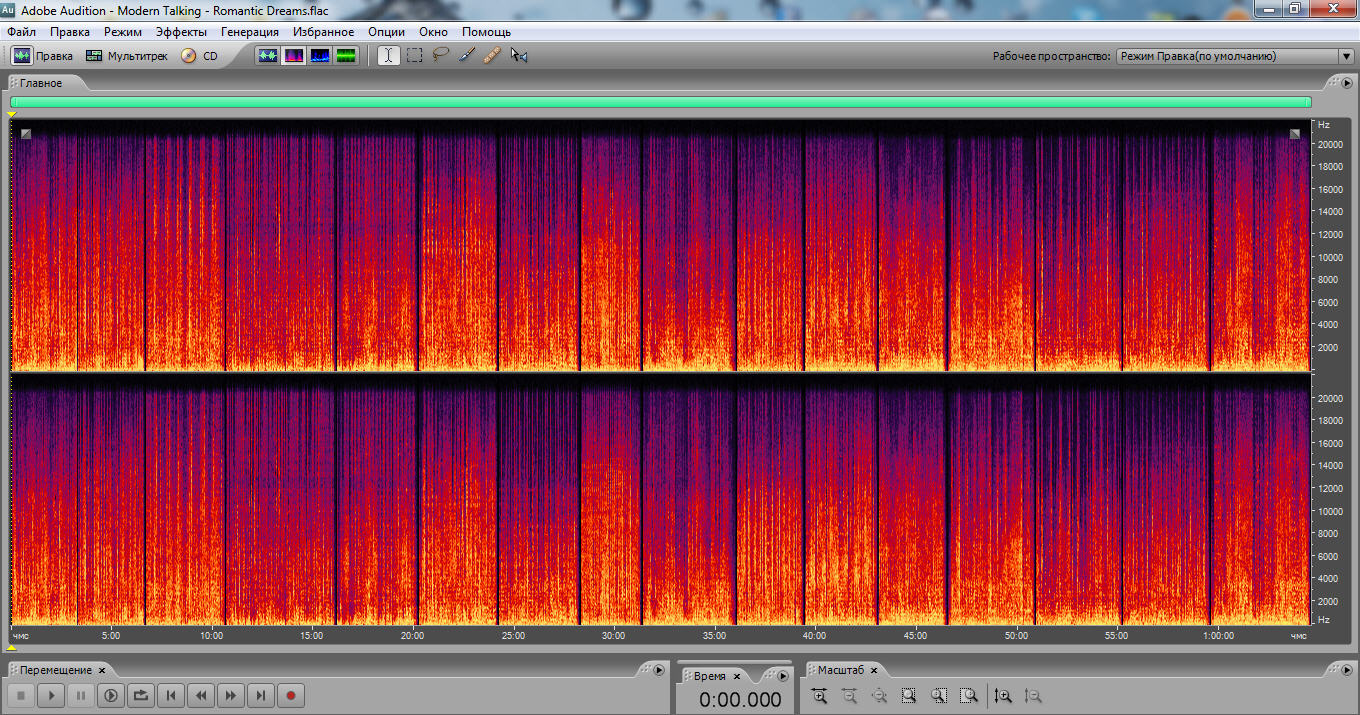This screenshot has width=1360, height=715.
Task: Open the Масштаб panel options menu
Action: 1346,670
